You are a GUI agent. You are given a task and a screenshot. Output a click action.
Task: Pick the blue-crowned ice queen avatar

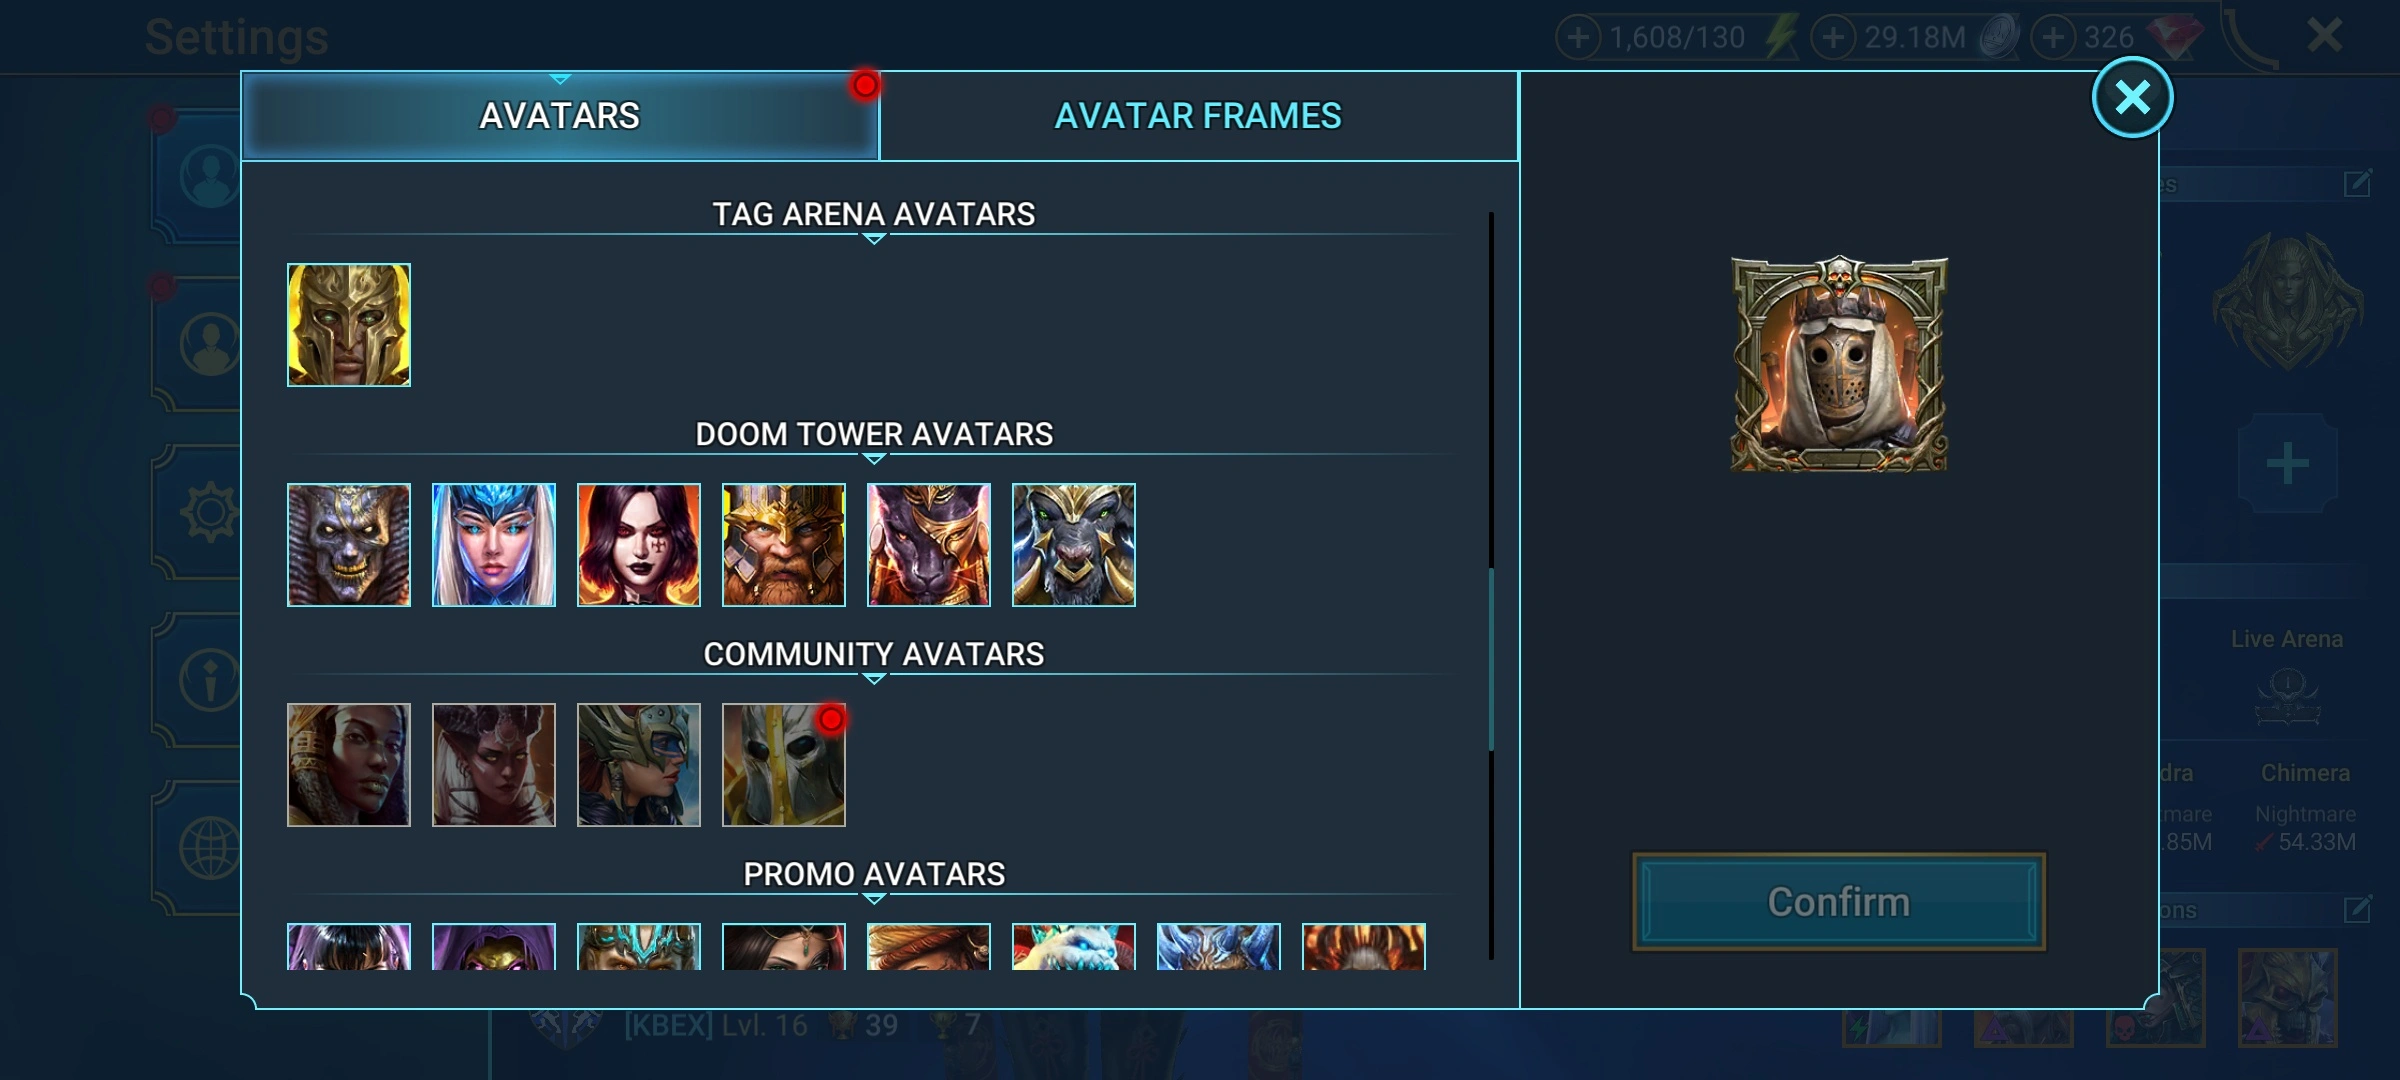click(x=493, y=545)
